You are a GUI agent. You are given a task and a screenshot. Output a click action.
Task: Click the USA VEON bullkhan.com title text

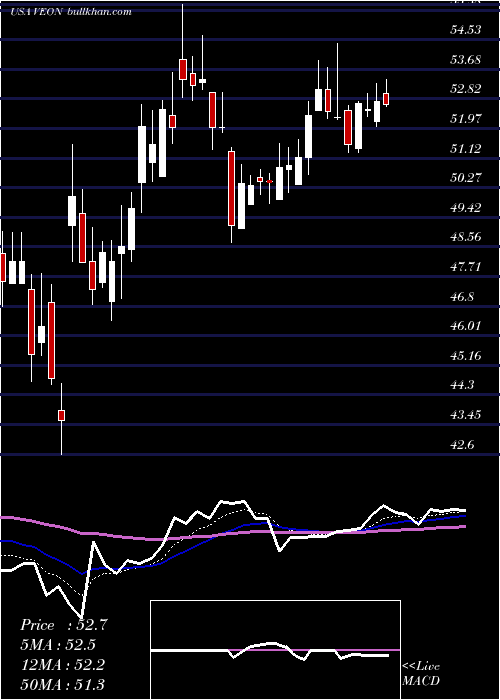71,12
